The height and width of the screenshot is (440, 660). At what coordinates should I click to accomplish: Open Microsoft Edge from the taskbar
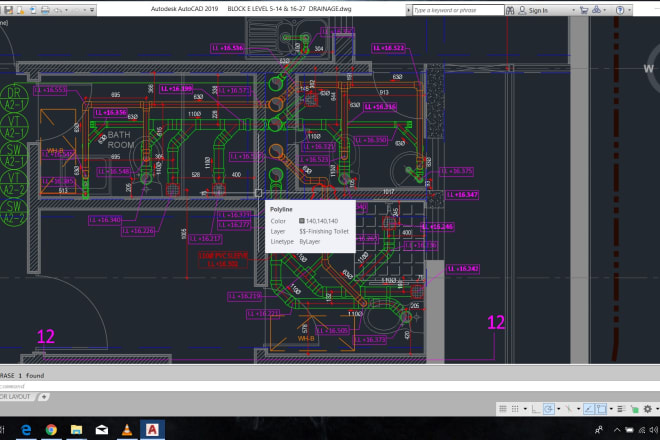pos(26,429)
